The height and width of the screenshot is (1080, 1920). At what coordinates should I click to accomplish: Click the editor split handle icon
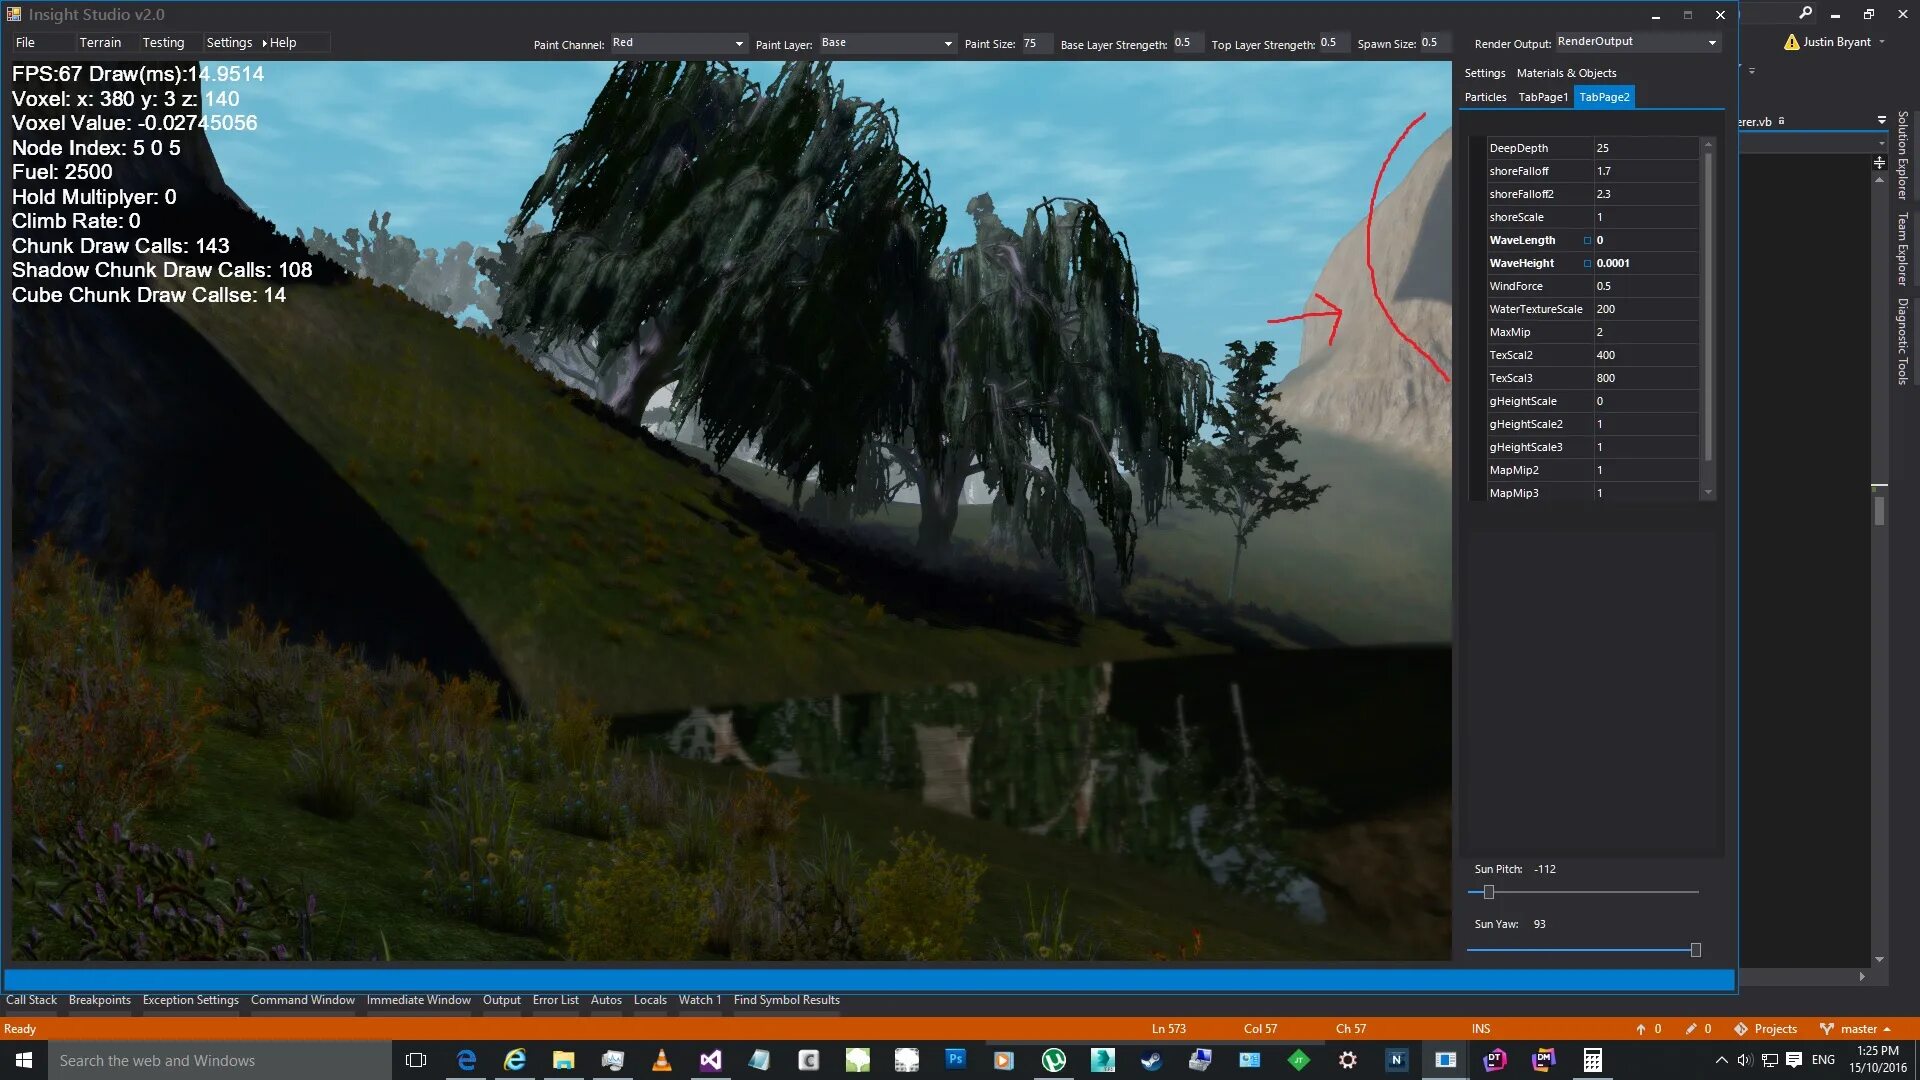(1879, 162)
